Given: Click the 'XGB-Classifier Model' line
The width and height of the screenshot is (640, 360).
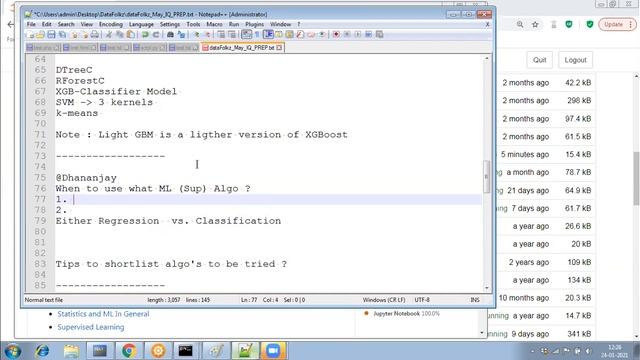Looking at the screenshot, I should point(117,91).
